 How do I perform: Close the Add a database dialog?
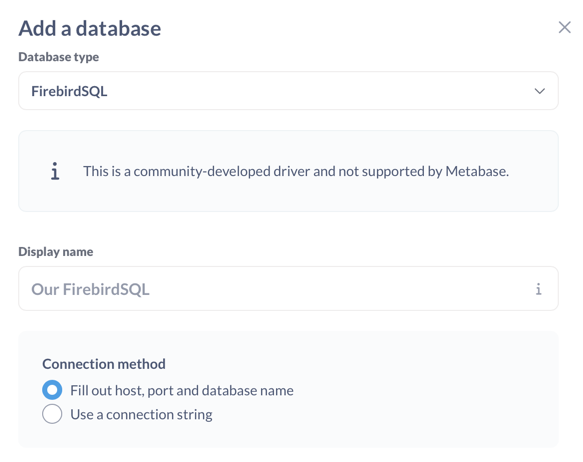(x=564, y=27)
